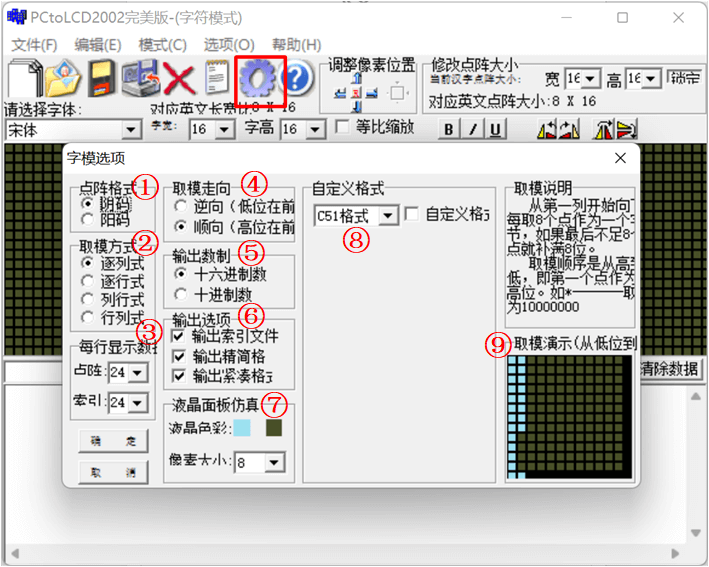
Task: Choose 顺向 (高位在前) direction
Action: [181, 226]
